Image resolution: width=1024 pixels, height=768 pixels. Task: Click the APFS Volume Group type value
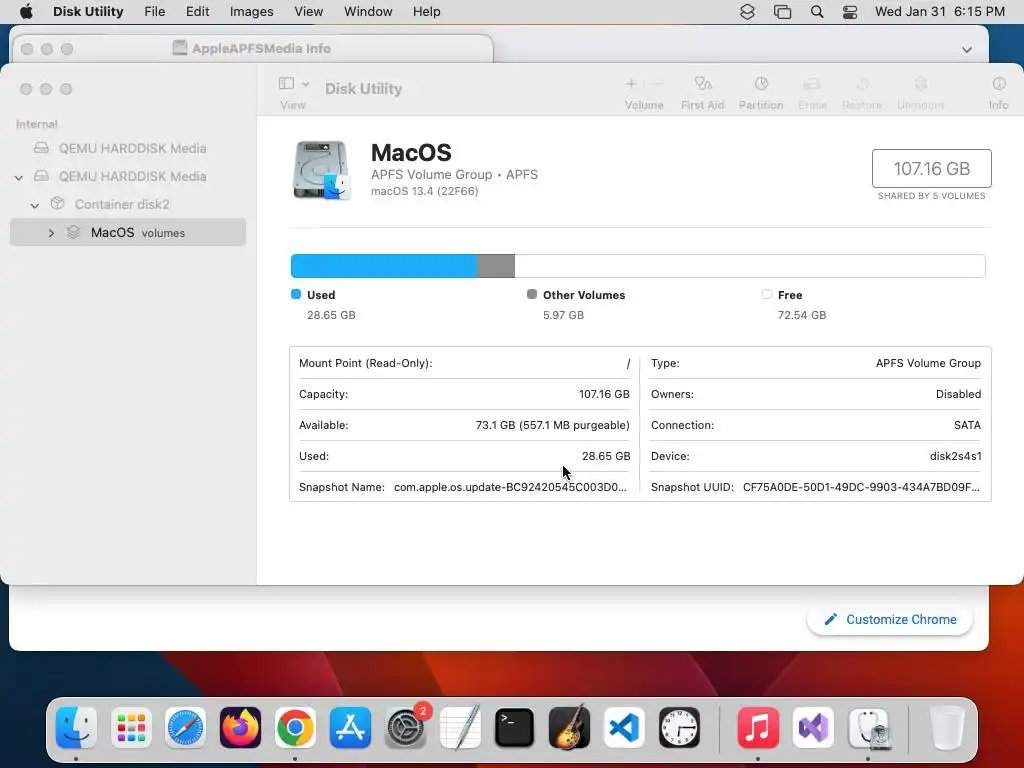(x=928, y=363)
